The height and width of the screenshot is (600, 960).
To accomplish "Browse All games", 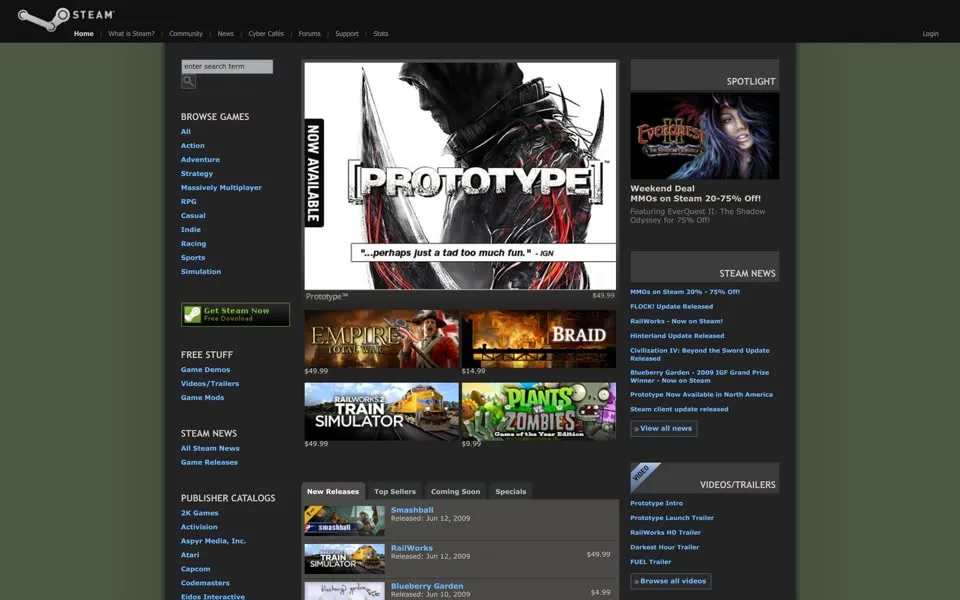I will (x=186, y=132).
